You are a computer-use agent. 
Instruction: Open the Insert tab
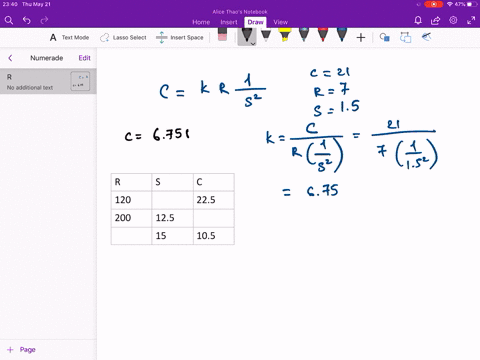click(x=229, y=22)
